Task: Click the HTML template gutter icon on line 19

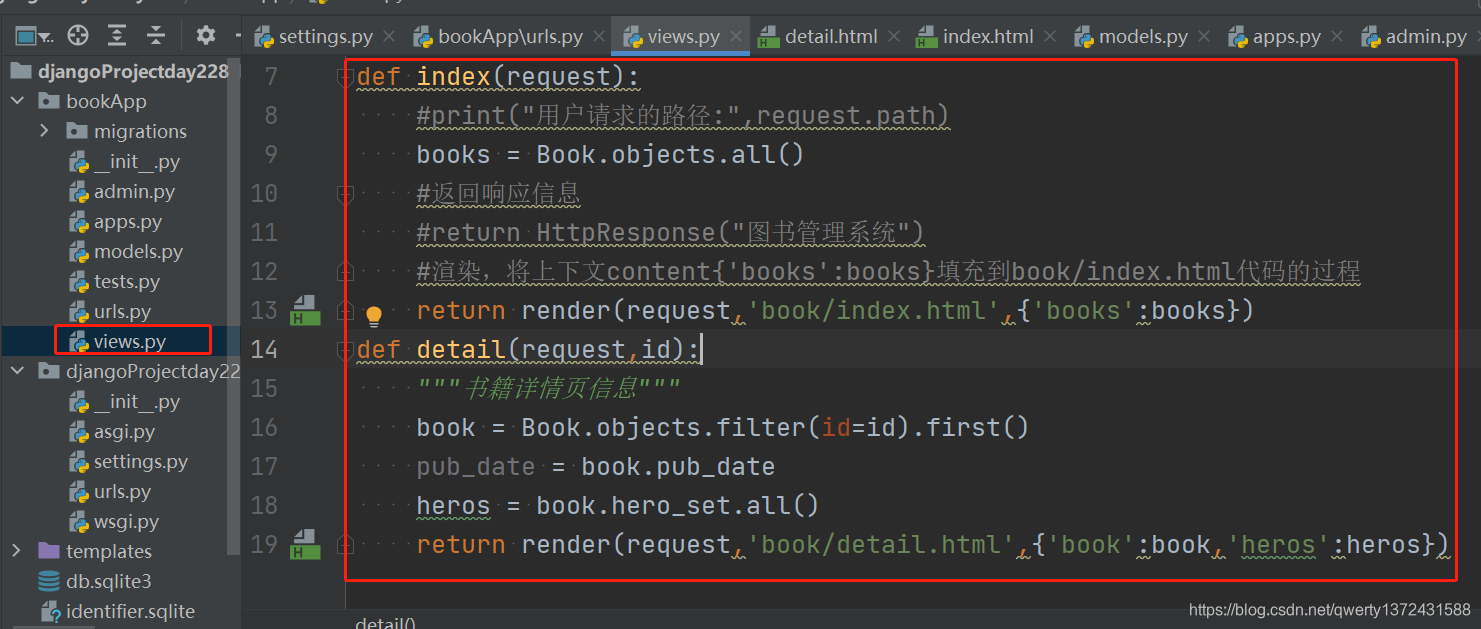Action: 305,544
